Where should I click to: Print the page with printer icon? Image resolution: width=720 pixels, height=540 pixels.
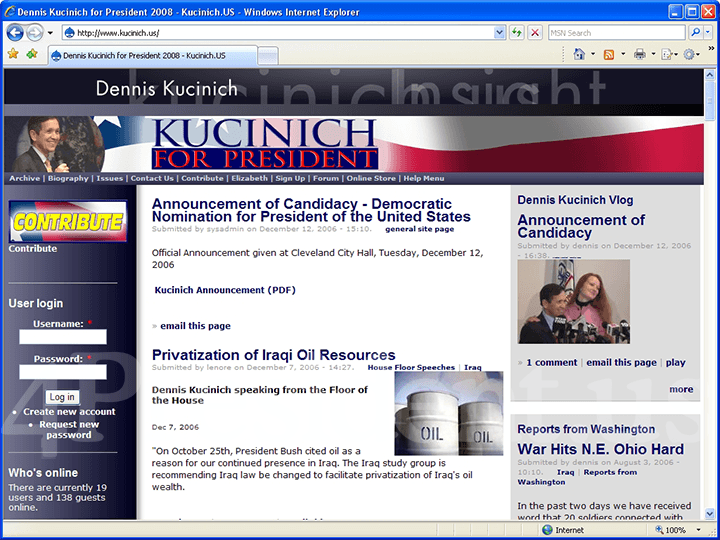click(640, 55)
